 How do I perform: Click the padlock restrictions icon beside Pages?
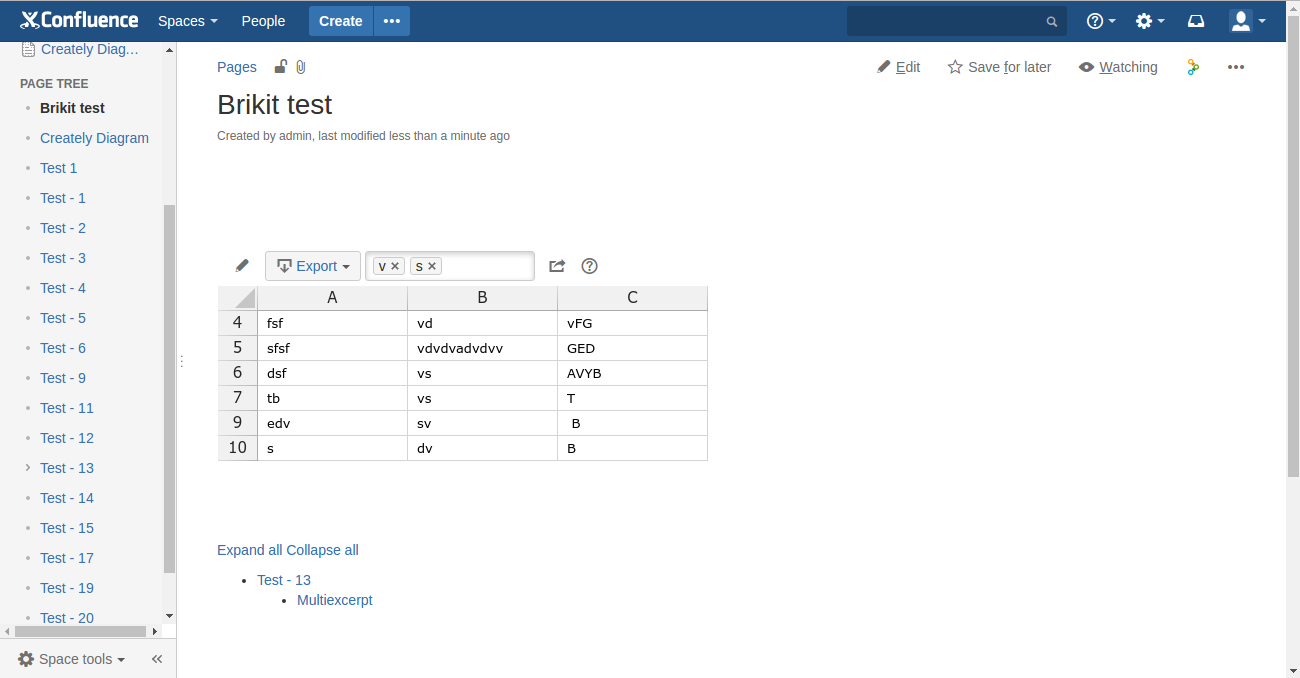click(280, 67)
